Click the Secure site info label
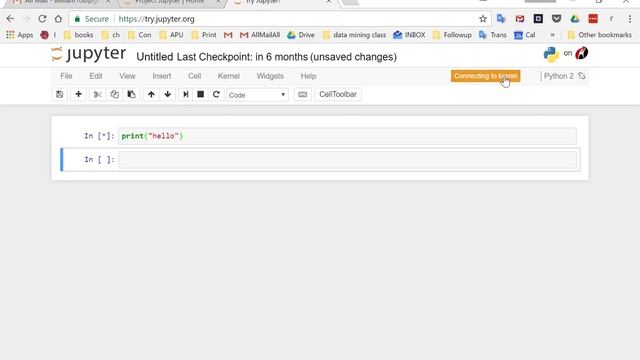 pos(92,19)
